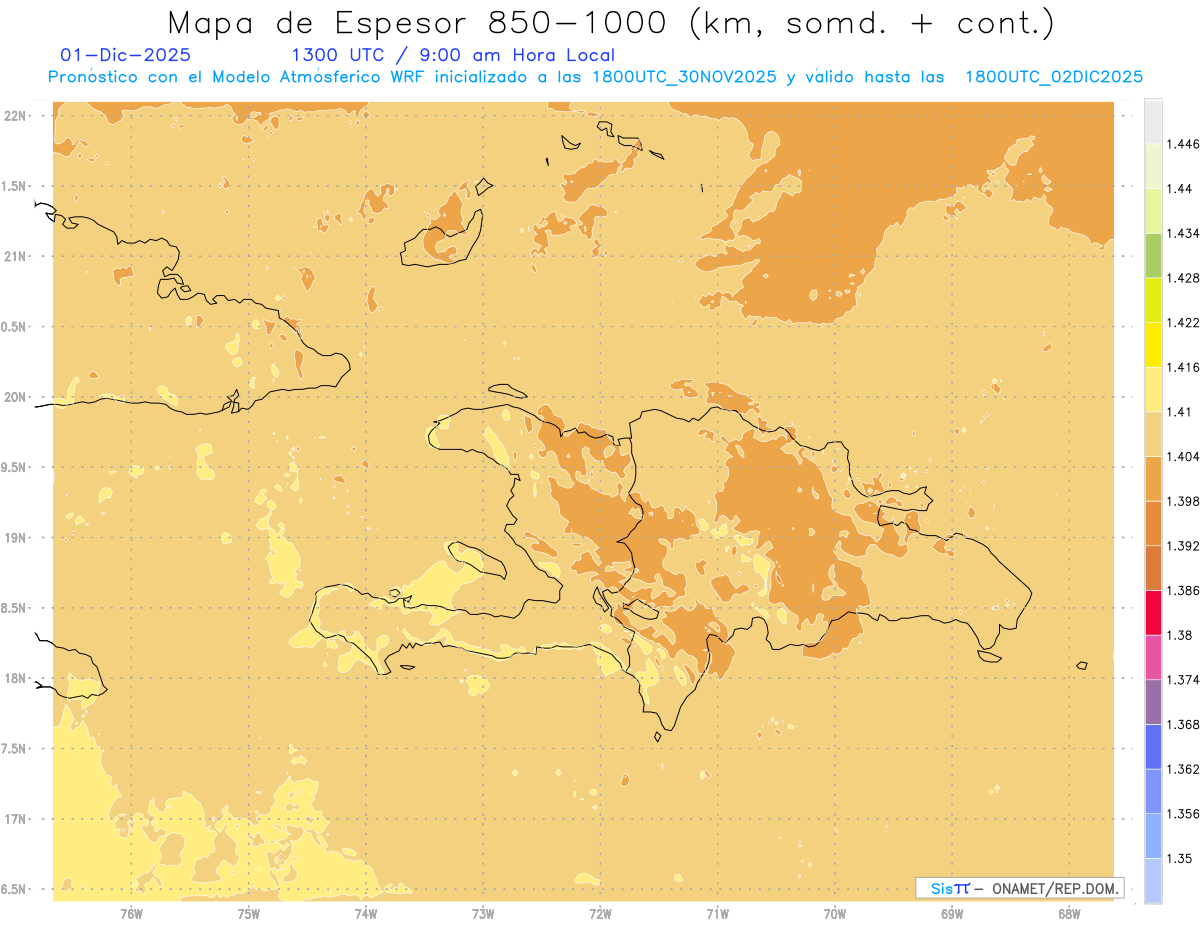Click the '1.422' colorbar value
The height and width of the screenshot is (927, 1200).
(1183, 322)
